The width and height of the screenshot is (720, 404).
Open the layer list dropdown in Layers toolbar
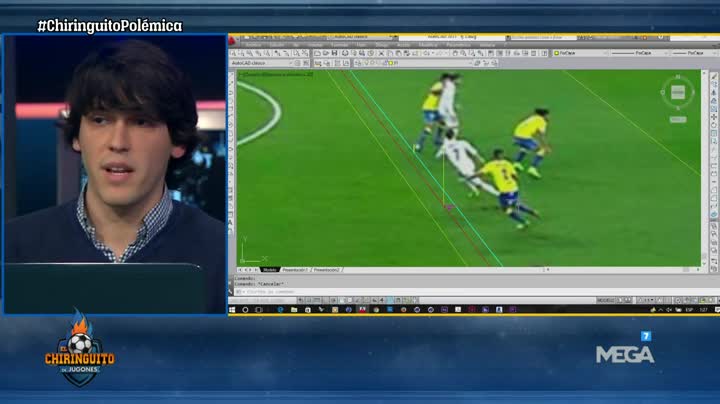tap(416, 63)
